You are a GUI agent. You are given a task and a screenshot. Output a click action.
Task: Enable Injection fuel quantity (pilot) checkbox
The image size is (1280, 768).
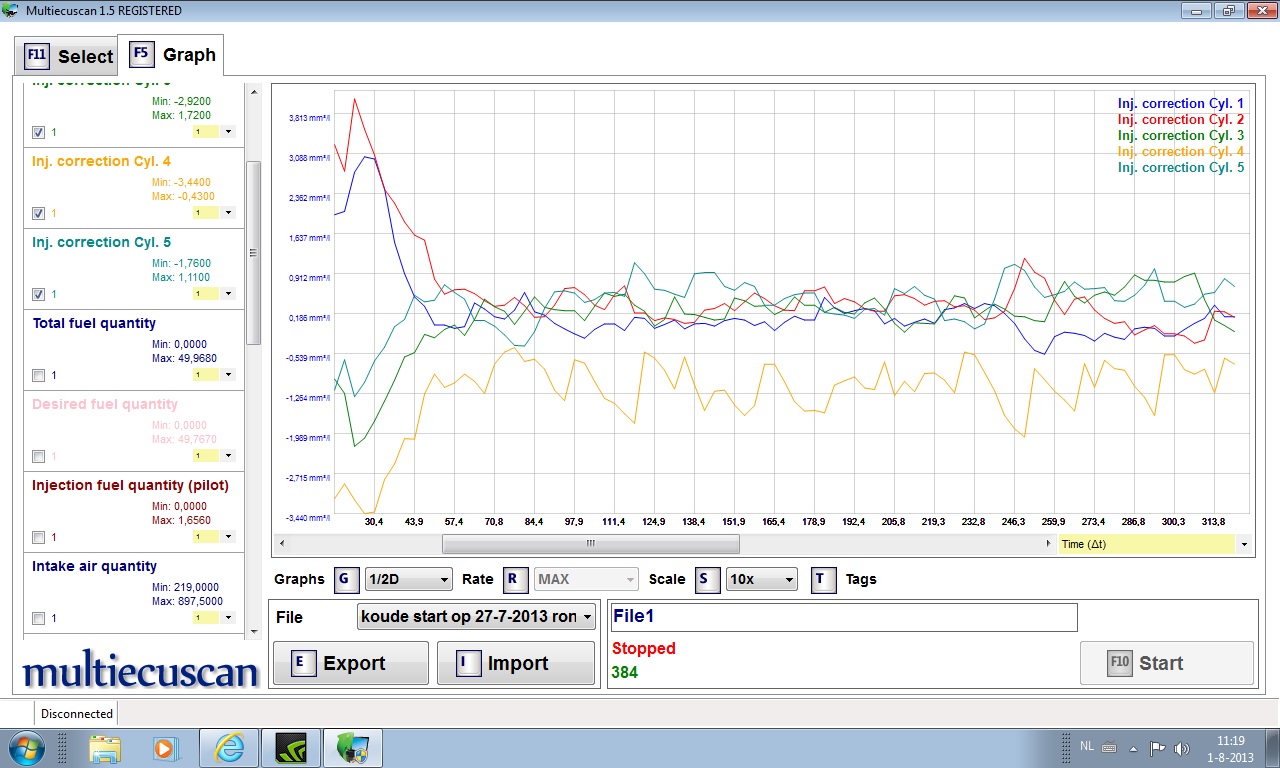[38, 537]
